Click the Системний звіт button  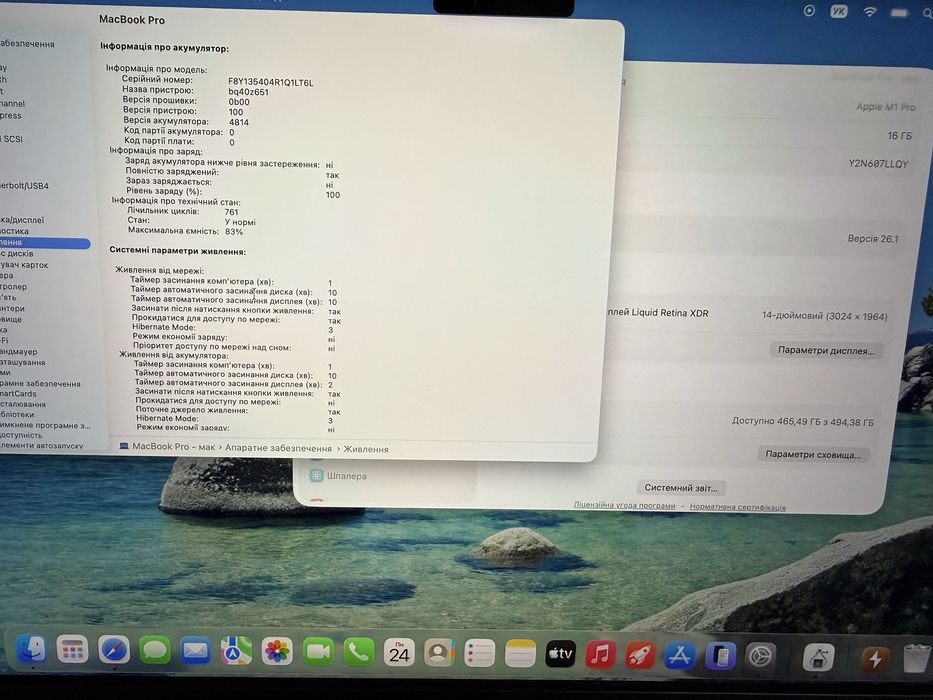click(x=681, y=488)
